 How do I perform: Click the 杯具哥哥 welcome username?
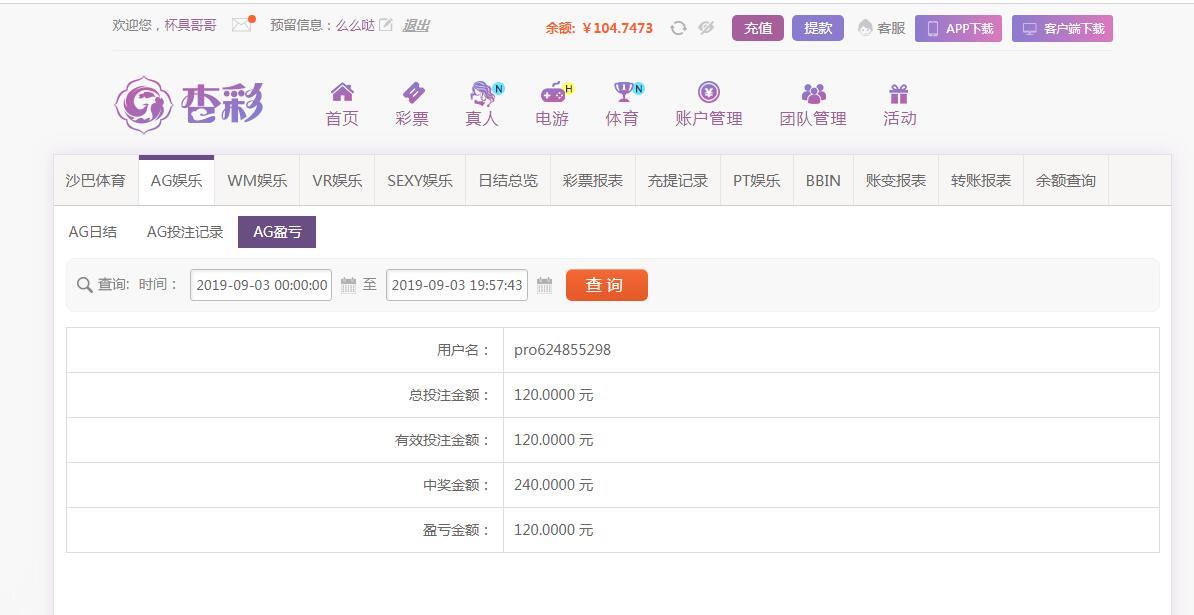pos(190,25)
